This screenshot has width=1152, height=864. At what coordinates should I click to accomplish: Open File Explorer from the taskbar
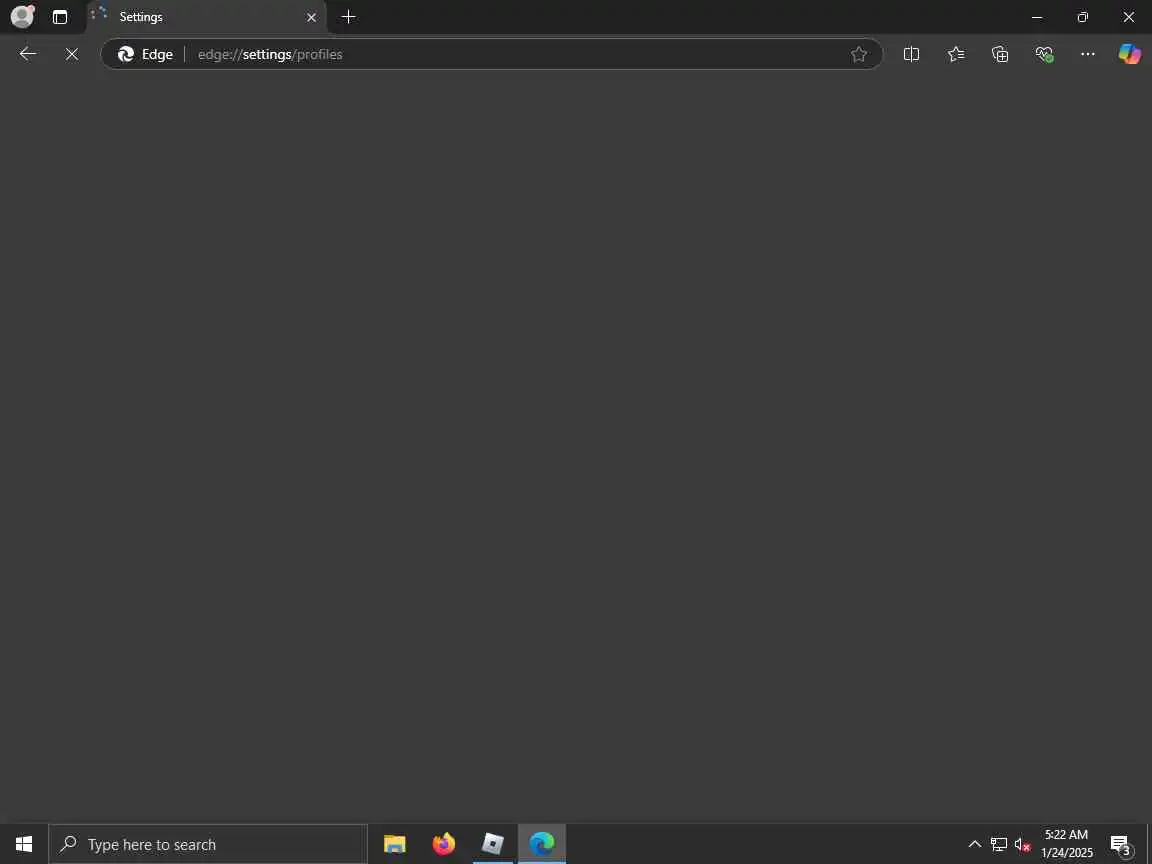[x=395, y=844]
